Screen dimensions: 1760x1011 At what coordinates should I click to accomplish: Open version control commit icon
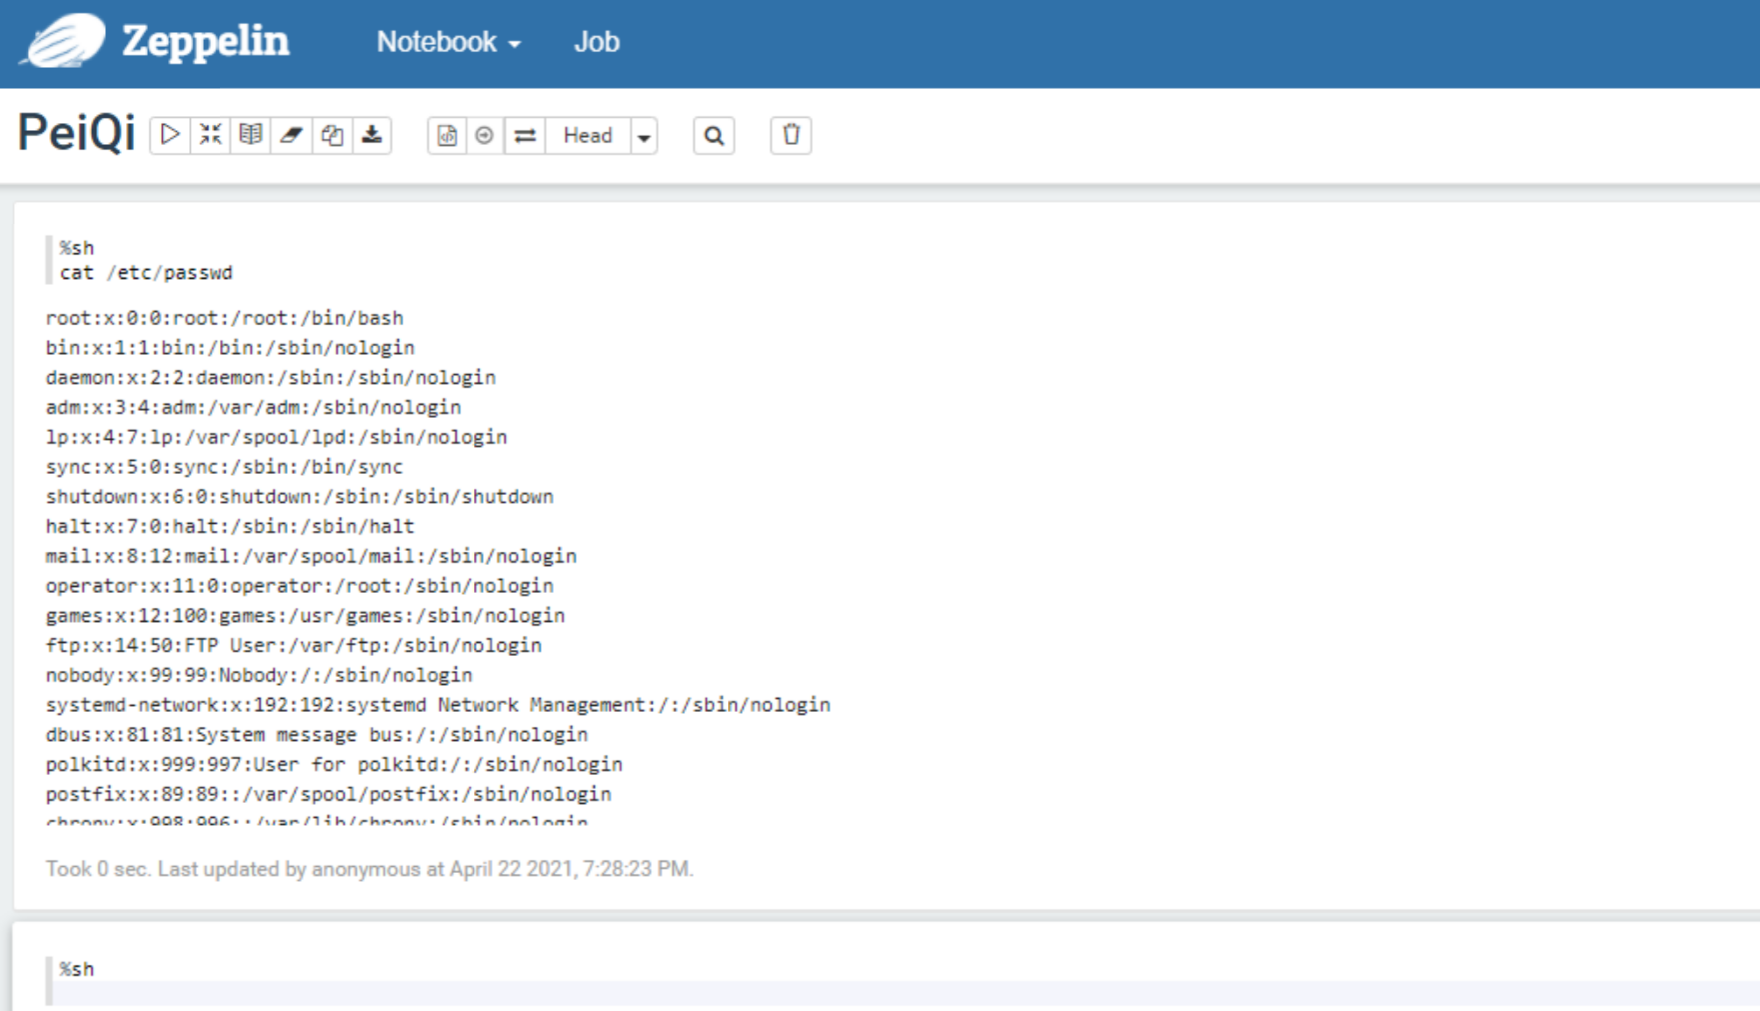pos(447,135)
